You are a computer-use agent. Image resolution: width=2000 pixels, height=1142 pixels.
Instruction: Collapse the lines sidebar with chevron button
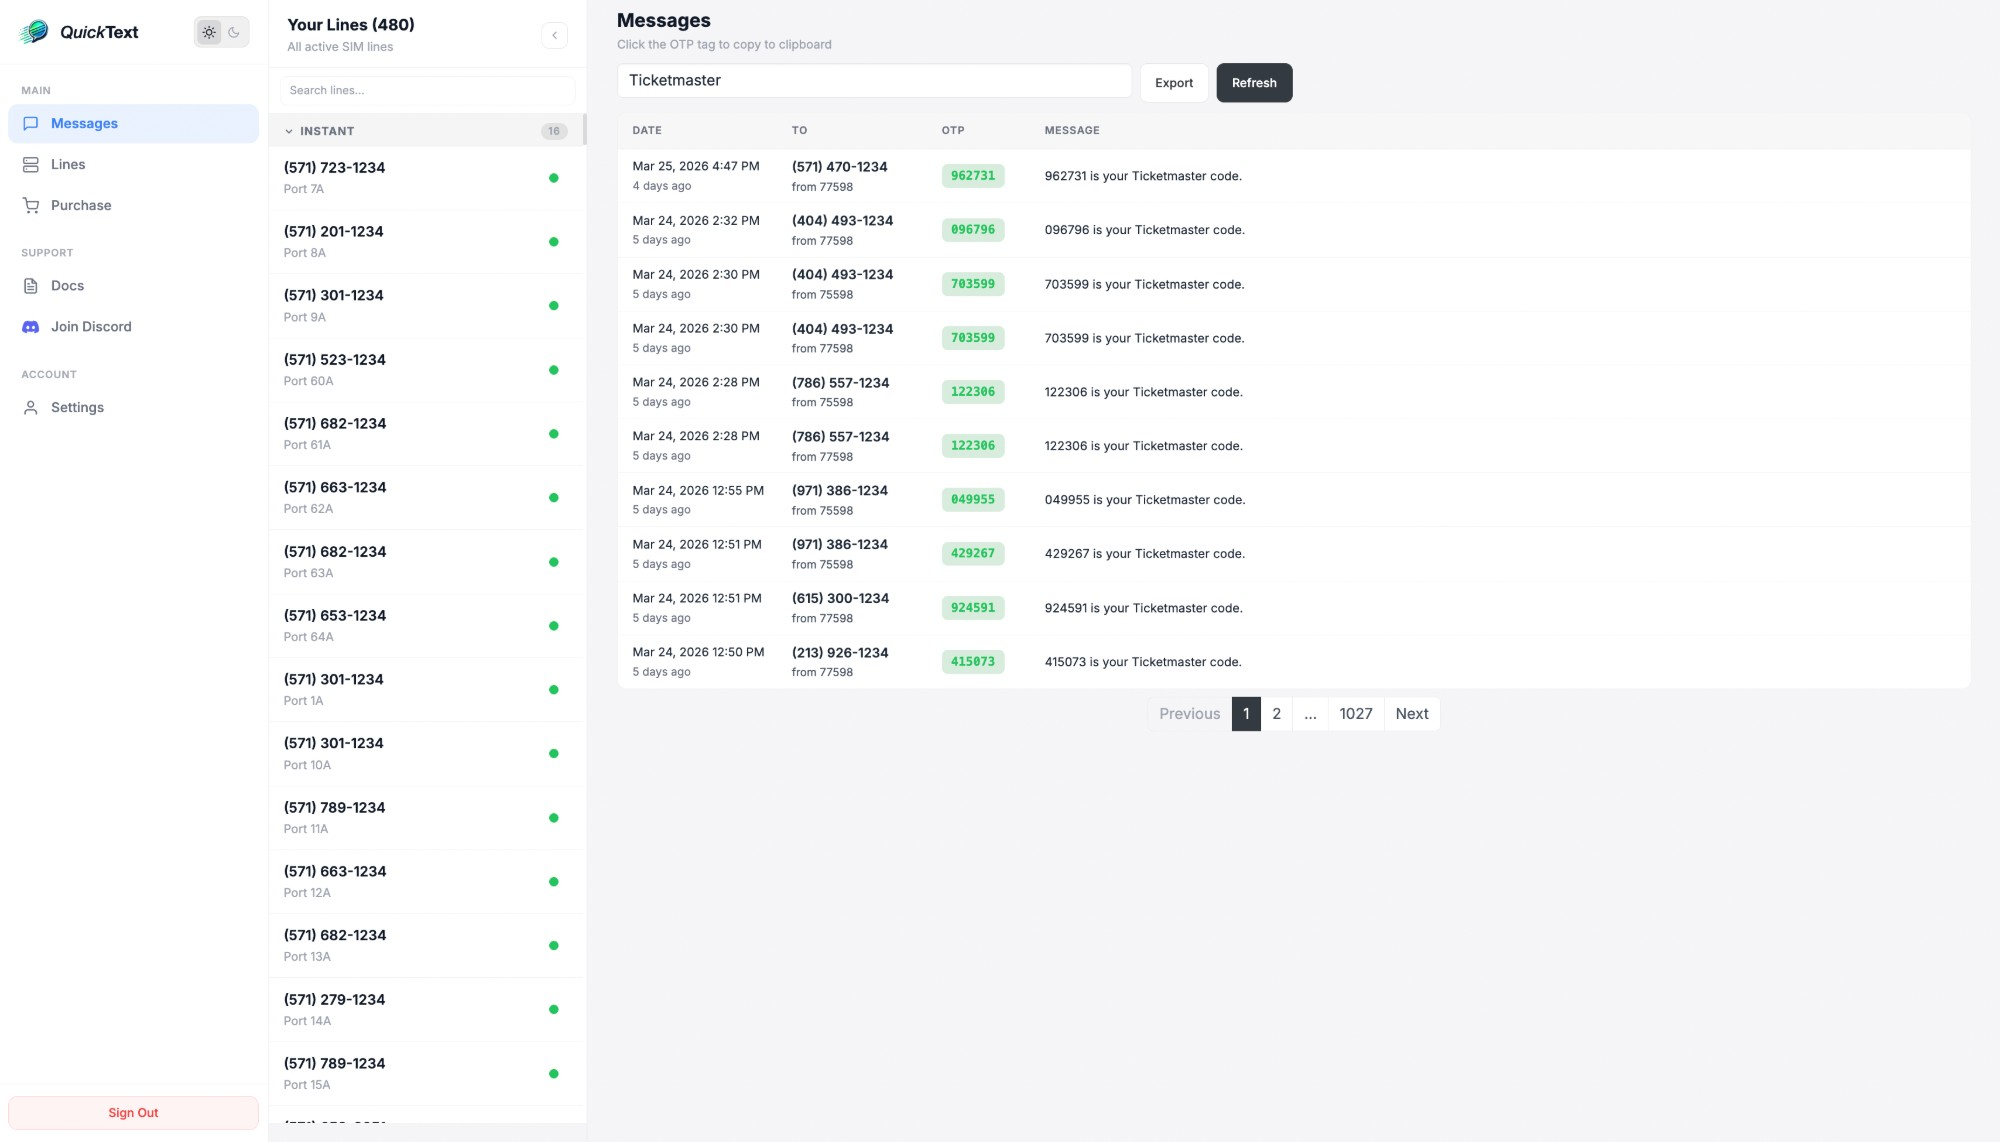pyautogui.click(x=554, y=35)
